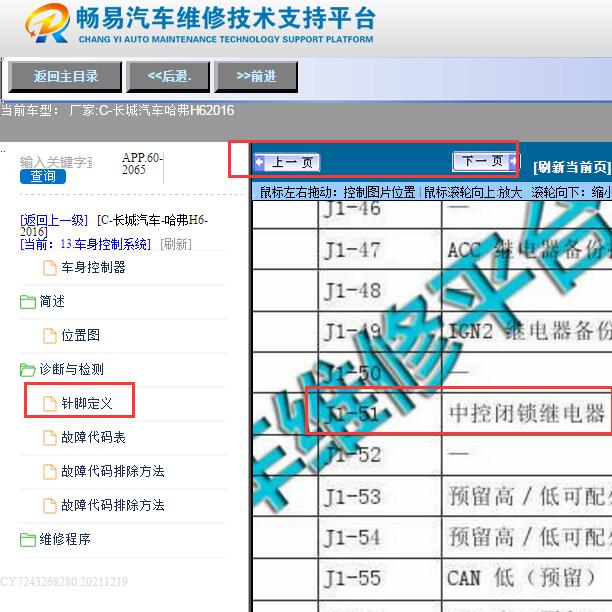Open 位置图 document
This screenshot has height=612, width=612.
click(x=80, y=335)
